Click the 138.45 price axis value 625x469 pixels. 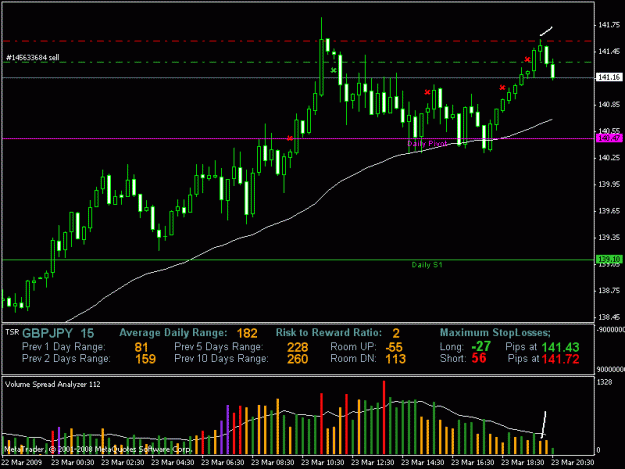click(609, 317)
